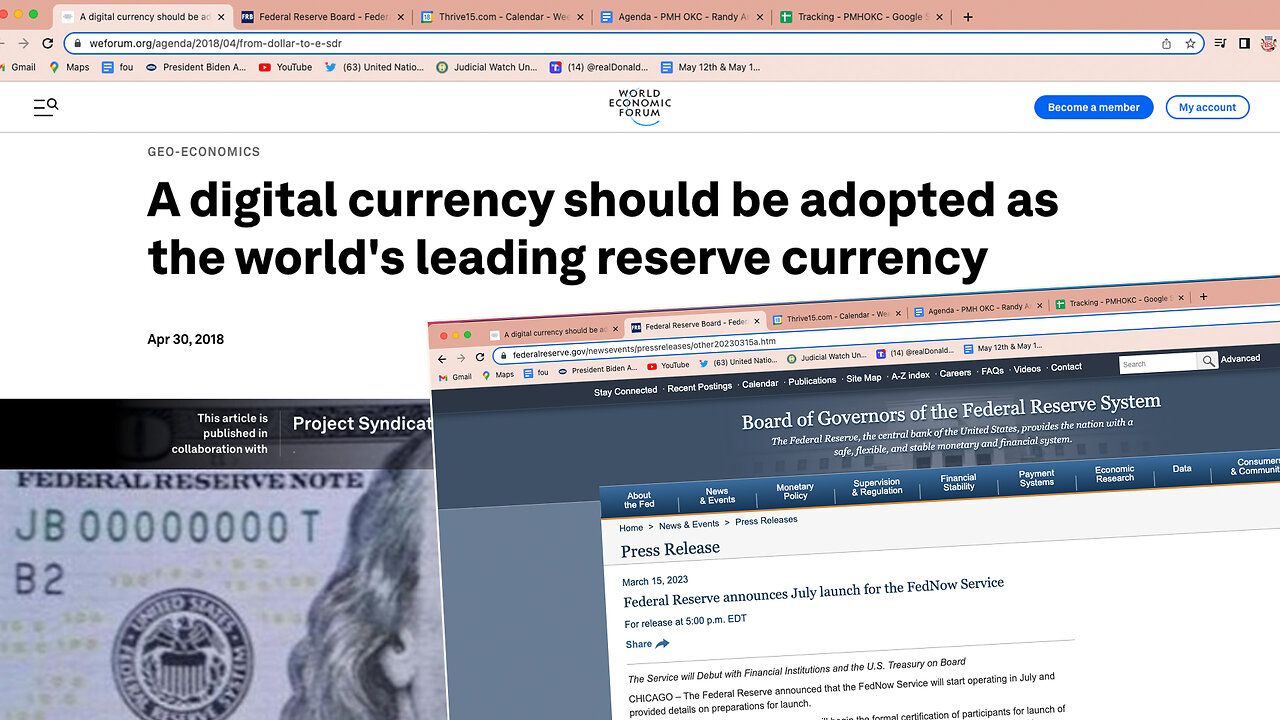Click the share icon in the weforum address bar
Image resolution: width=1280 pixels, height=720 pixels.
[x=1166, y=44]
